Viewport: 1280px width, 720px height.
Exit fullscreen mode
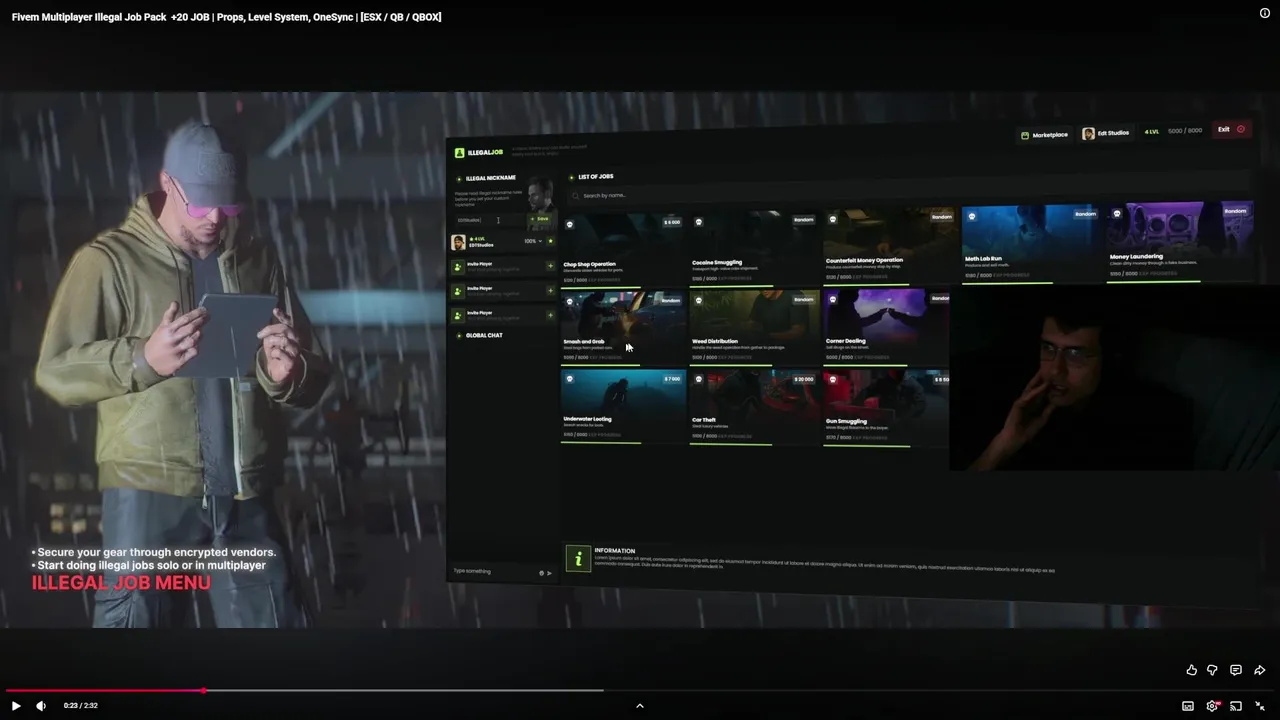pos(1260,706)
